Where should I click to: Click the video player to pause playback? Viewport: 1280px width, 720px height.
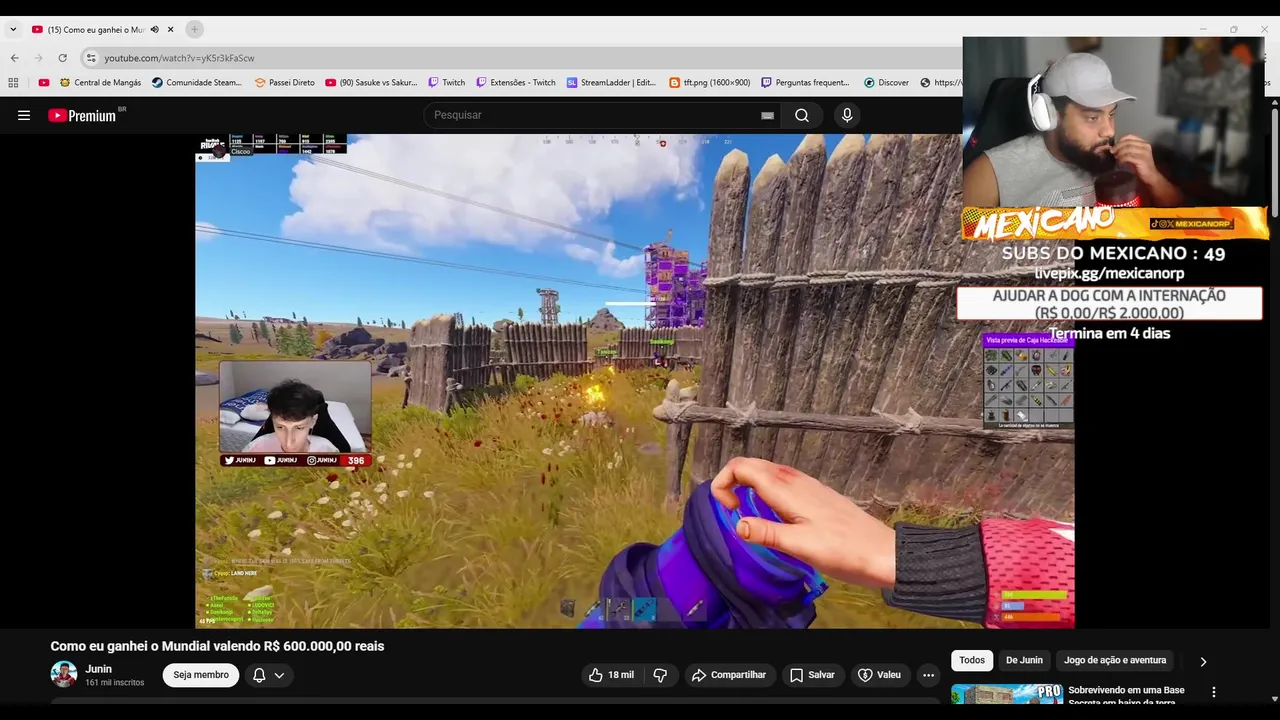click(x=635, y=381)
